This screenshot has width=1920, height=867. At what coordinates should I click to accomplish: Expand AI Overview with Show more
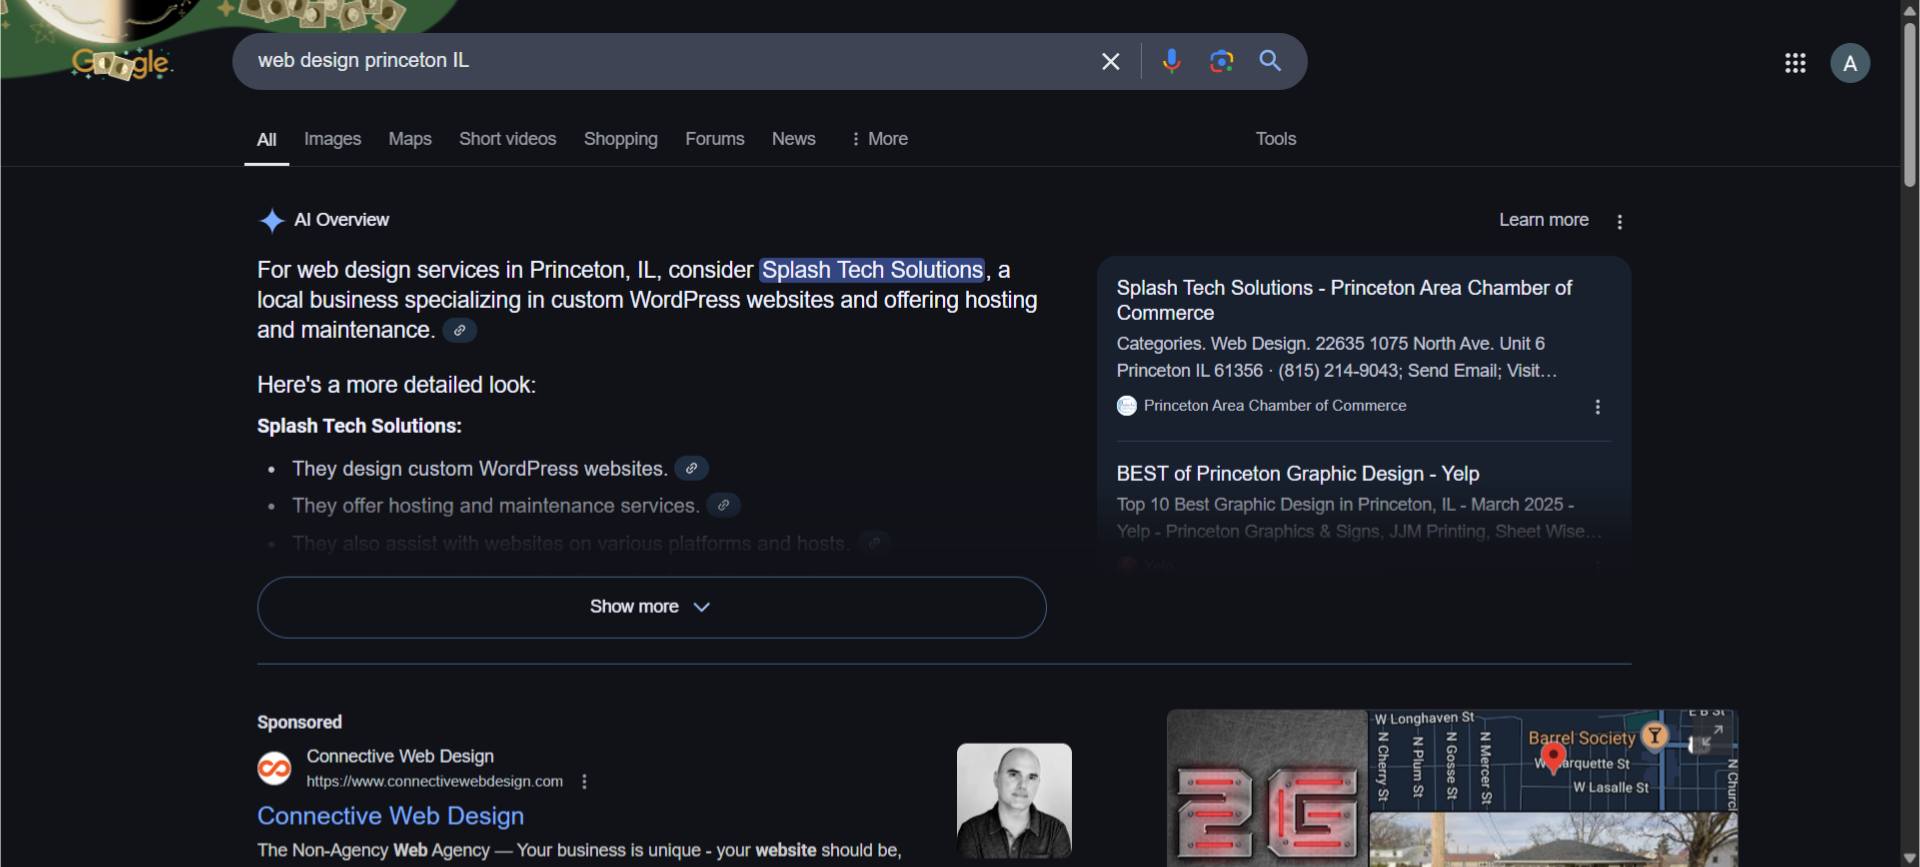[x=652, y=607]
